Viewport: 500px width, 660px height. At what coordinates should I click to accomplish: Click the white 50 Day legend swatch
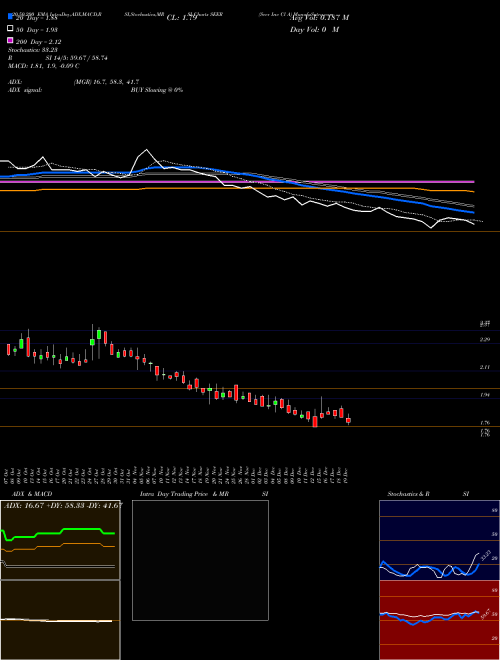tap(10, 29)
